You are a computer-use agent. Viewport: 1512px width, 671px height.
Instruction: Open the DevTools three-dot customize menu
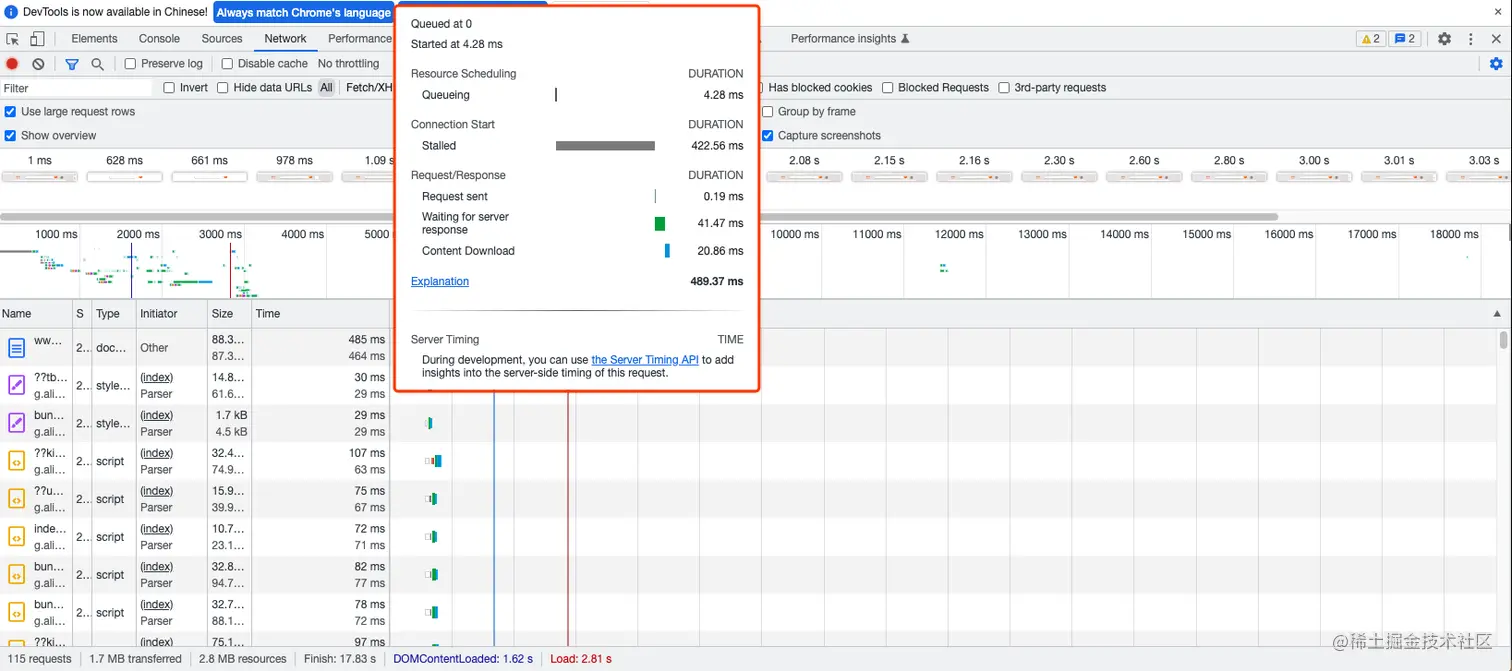tap(1471, 39)
